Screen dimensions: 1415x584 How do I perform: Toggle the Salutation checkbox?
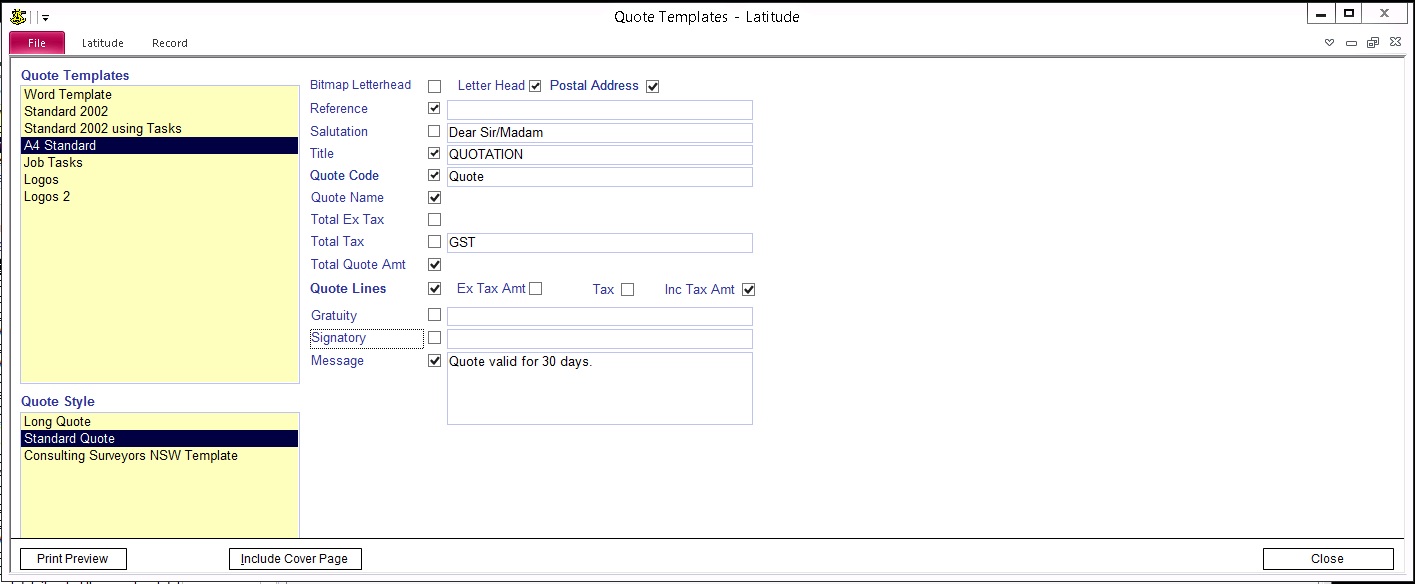[434, 131]
